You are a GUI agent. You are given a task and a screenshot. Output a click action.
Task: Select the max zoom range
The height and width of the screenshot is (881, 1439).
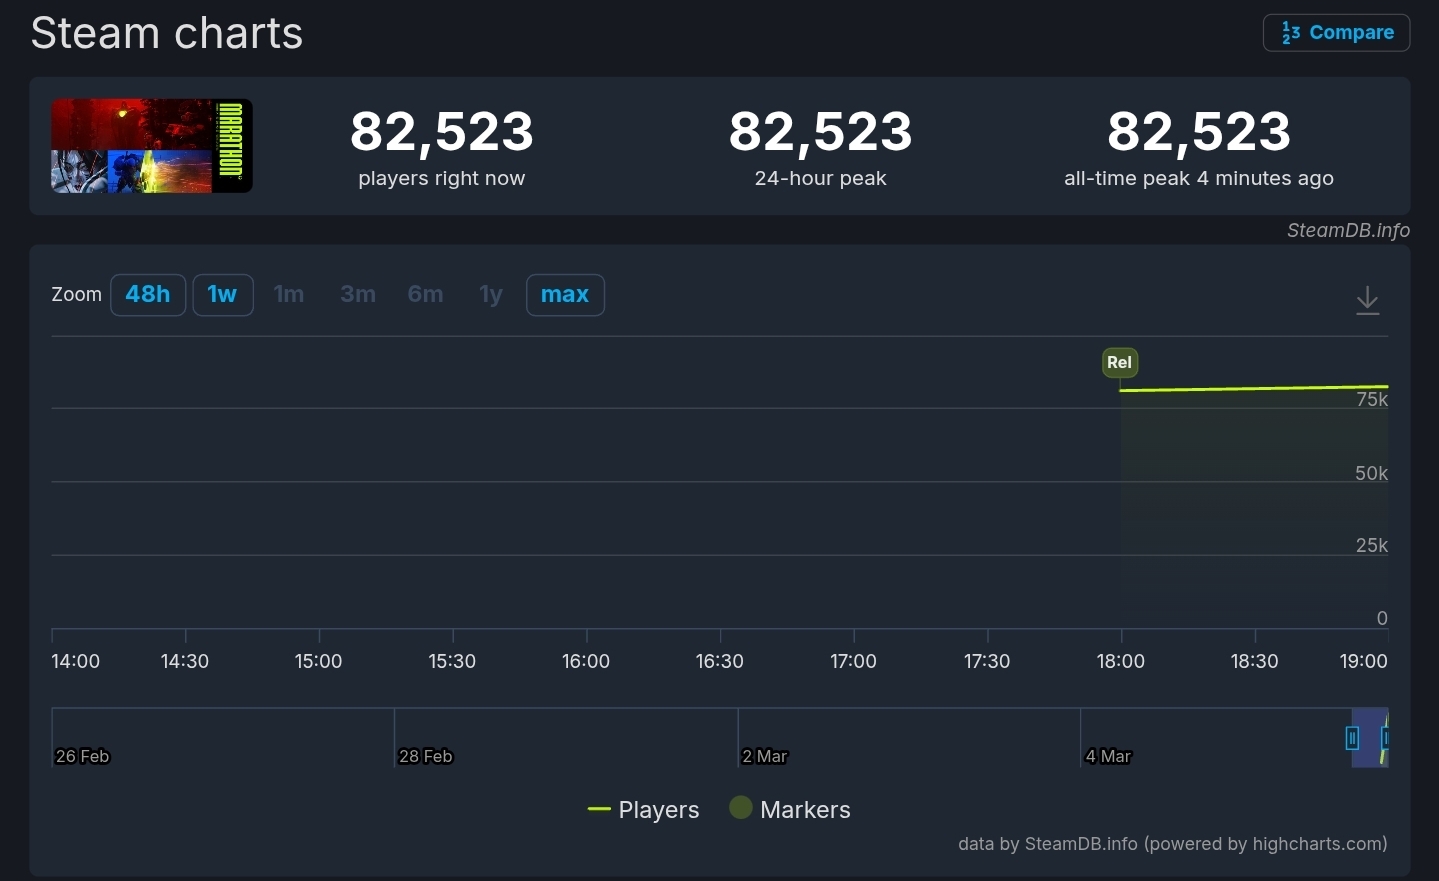pos(565,295)
